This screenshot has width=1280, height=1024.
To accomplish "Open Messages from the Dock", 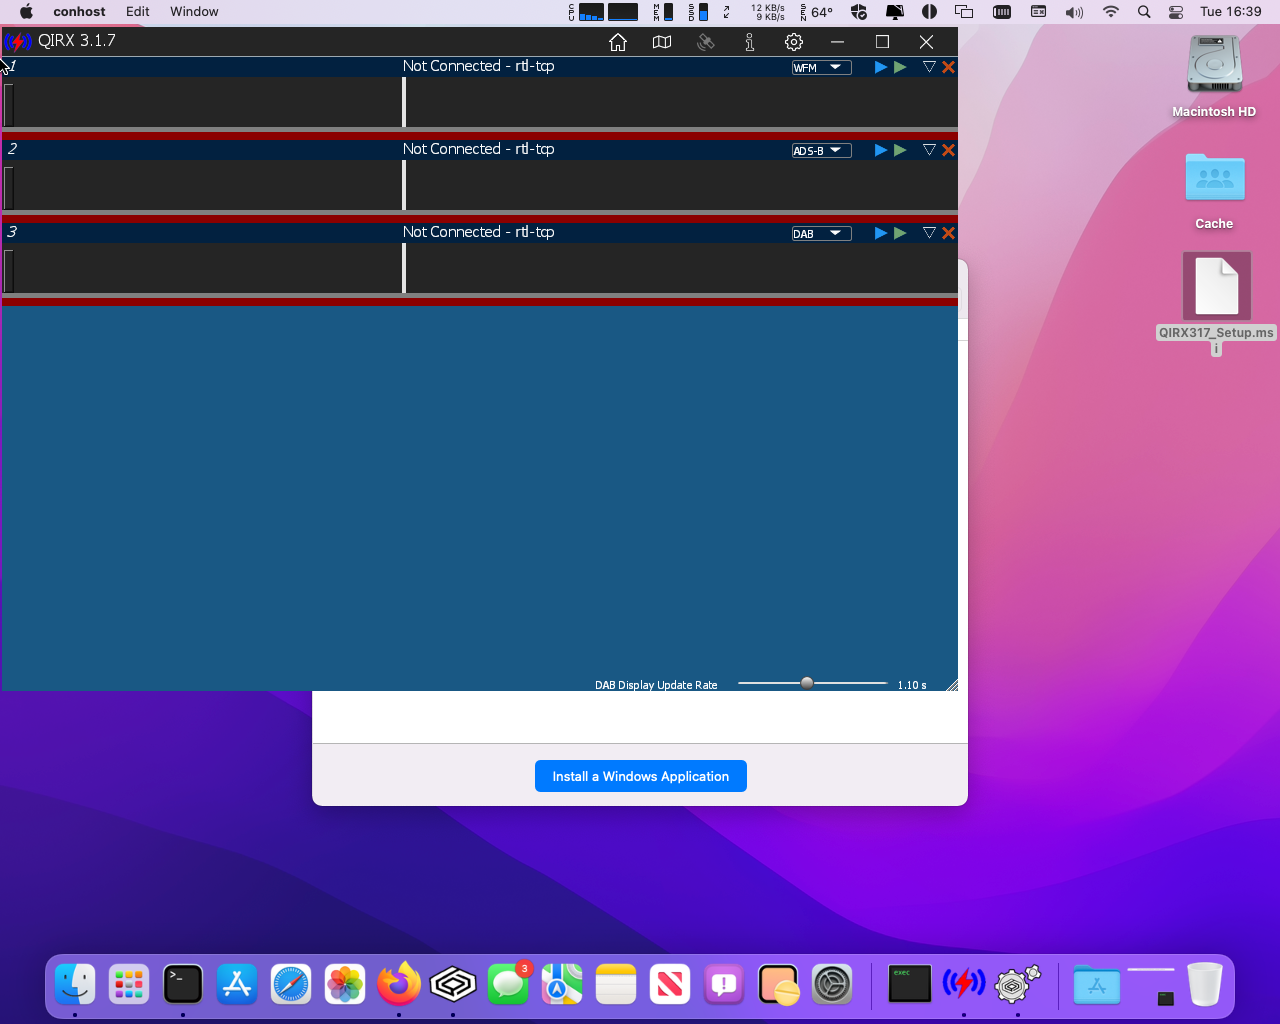I will click(508, 985).
